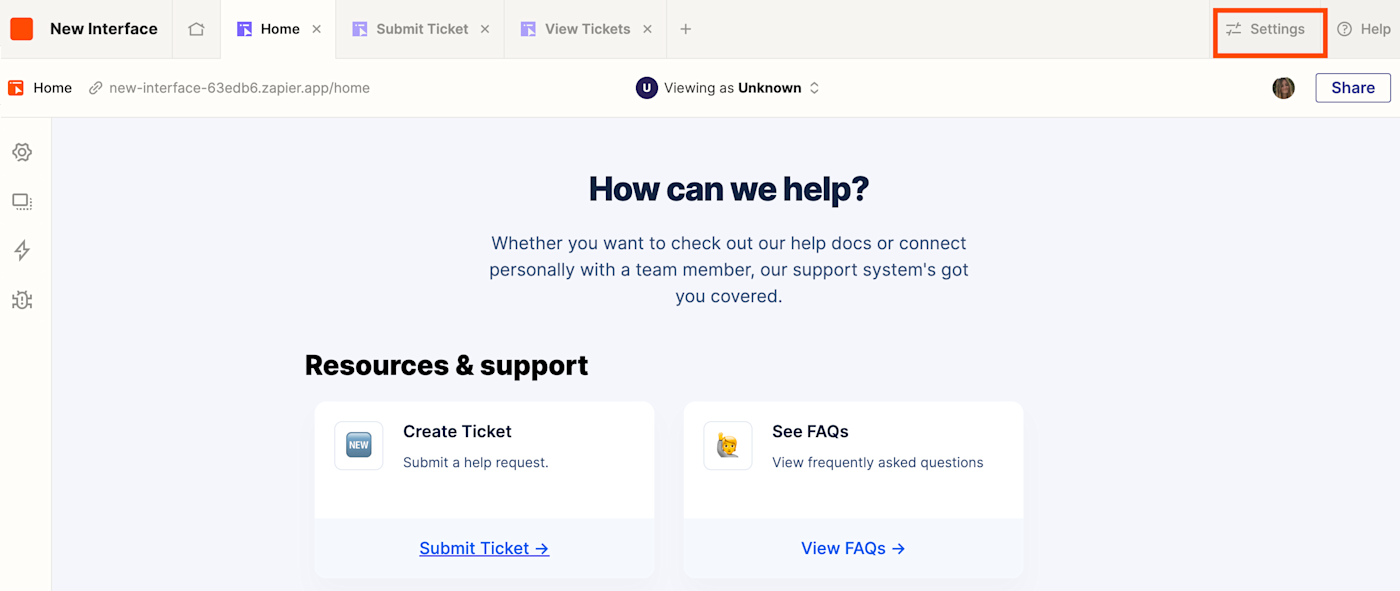Follow the Submit Ticket link
This screenshot has height=591, width=1400.
tap(484, 548)
